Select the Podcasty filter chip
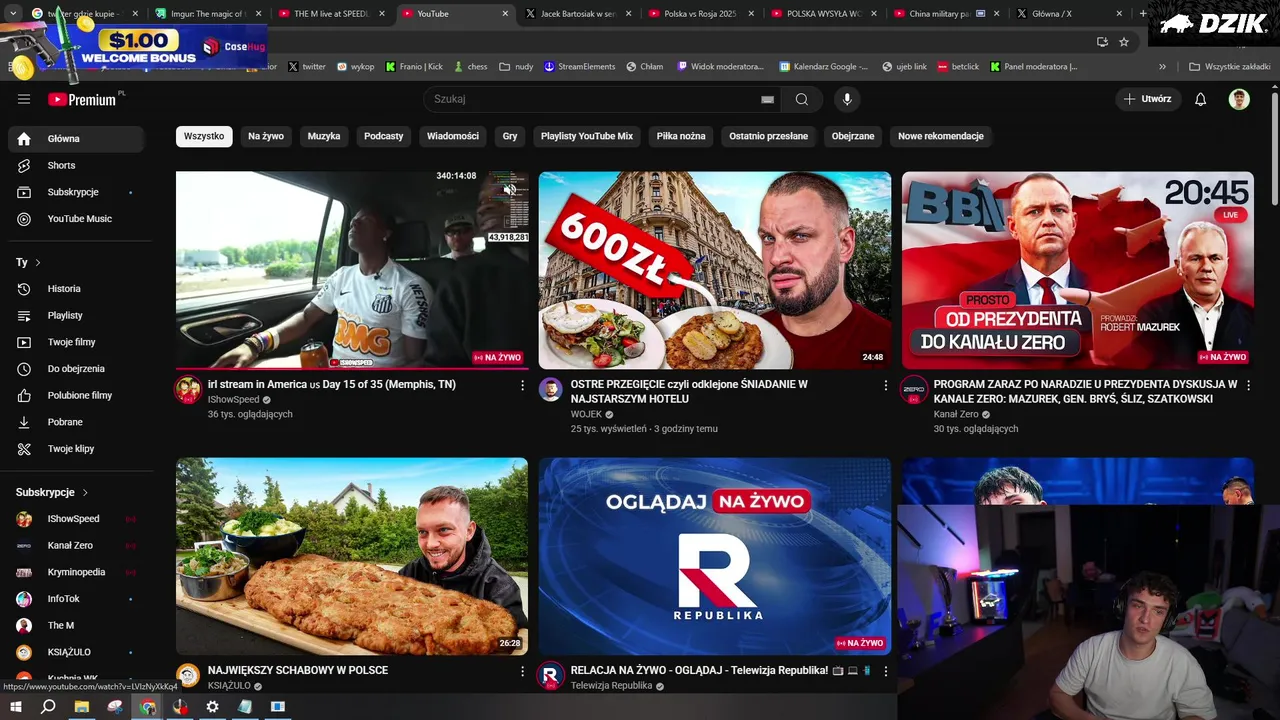This screenshot has height=720, width=1280. coord(384,136)
